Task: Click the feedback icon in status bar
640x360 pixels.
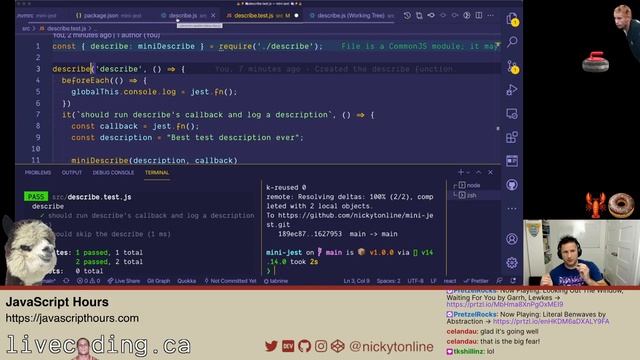Action: coord(499,281)
